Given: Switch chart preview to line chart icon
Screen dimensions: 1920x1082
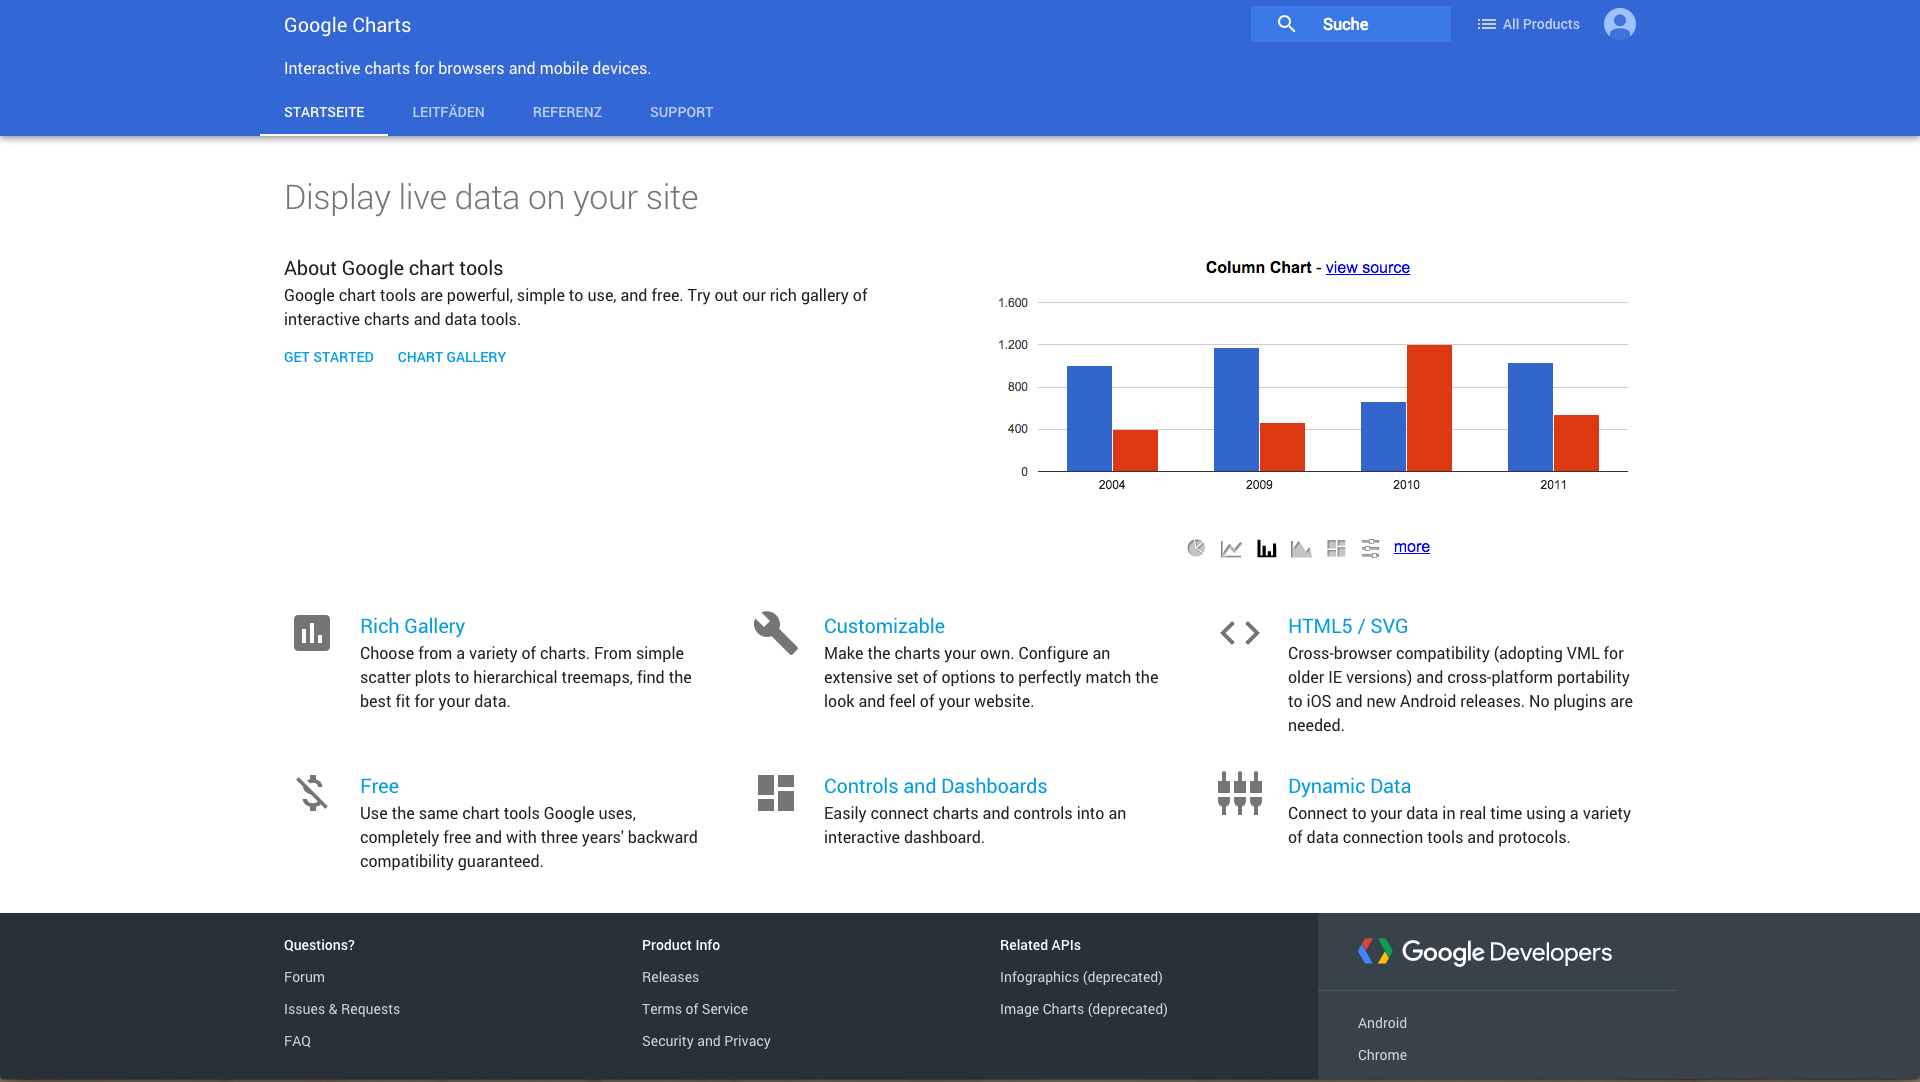Looking at the screenshot, I should click(x=1231, y=548).
